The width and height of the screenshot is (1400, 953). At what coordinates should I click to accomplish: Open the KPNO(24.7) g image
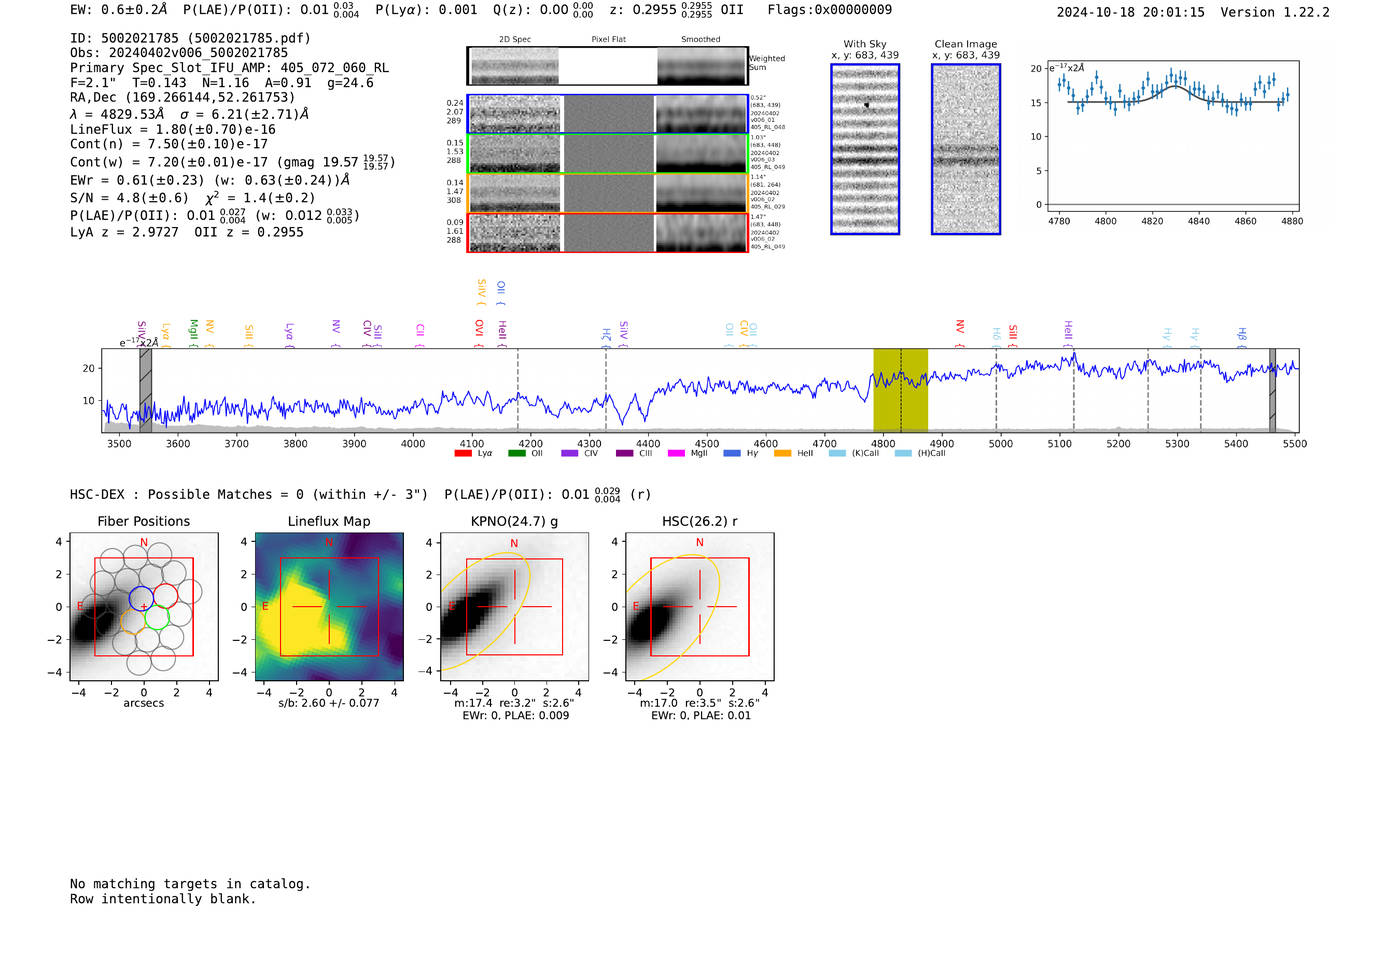[514, 607]
